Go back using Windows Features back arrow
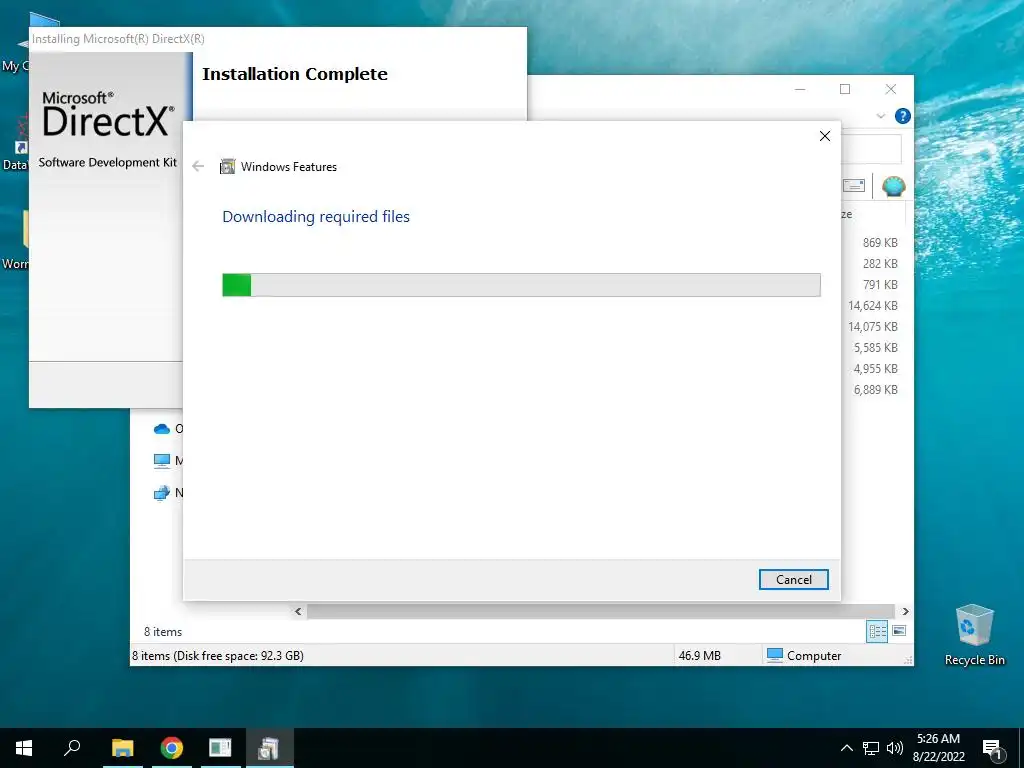The width and height of the screenshot is (1024, 768). click(x=198, y=167)
